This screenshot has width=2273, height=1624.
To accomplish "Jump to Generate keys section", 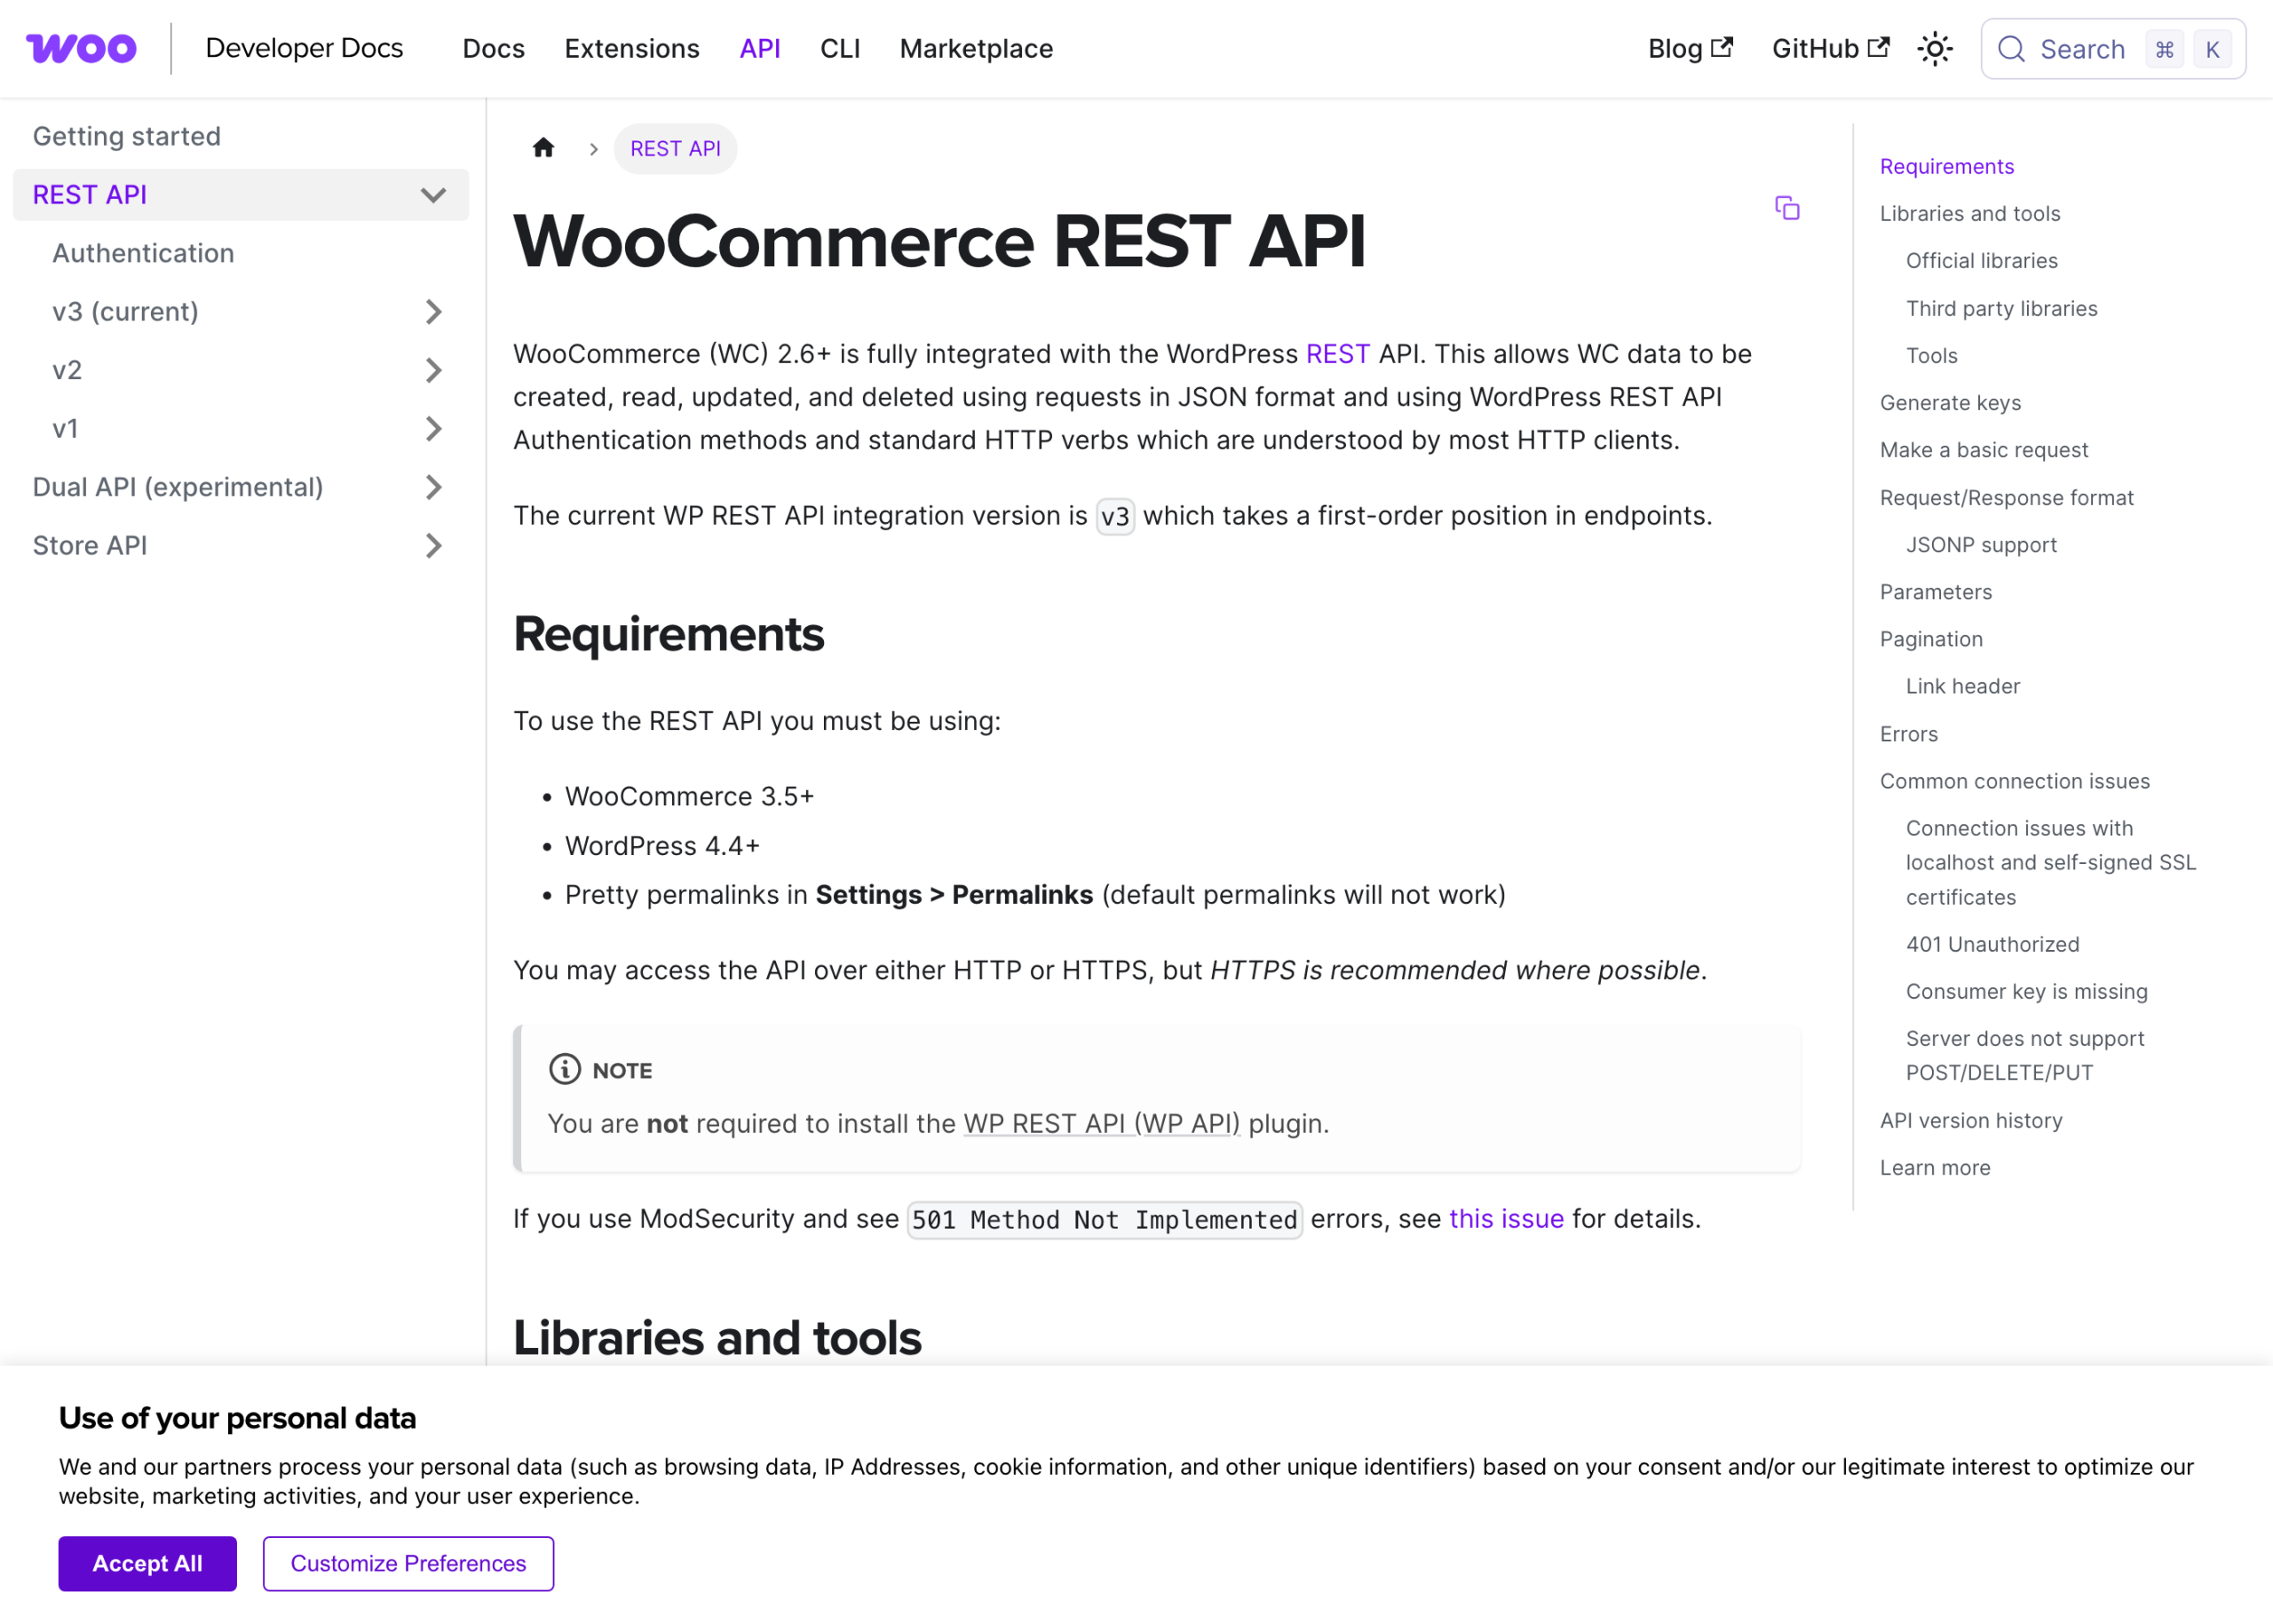I will pos(1950,402).
